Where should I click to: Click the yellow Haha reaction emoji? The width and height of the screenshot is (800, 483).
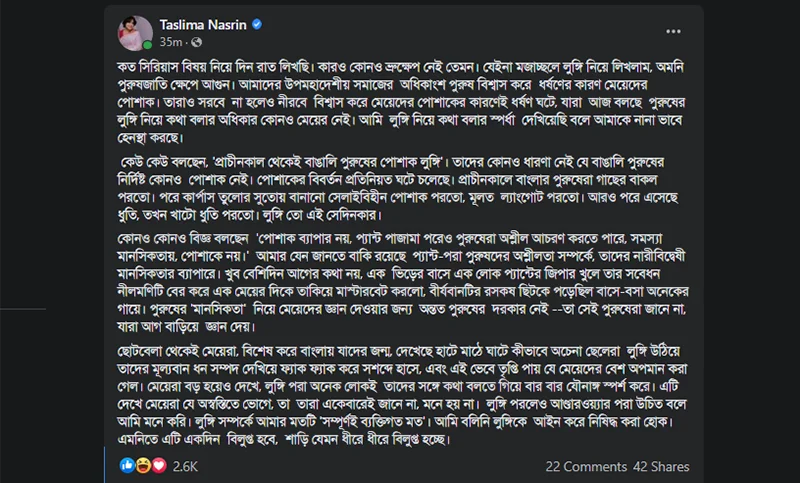[143, 465]
